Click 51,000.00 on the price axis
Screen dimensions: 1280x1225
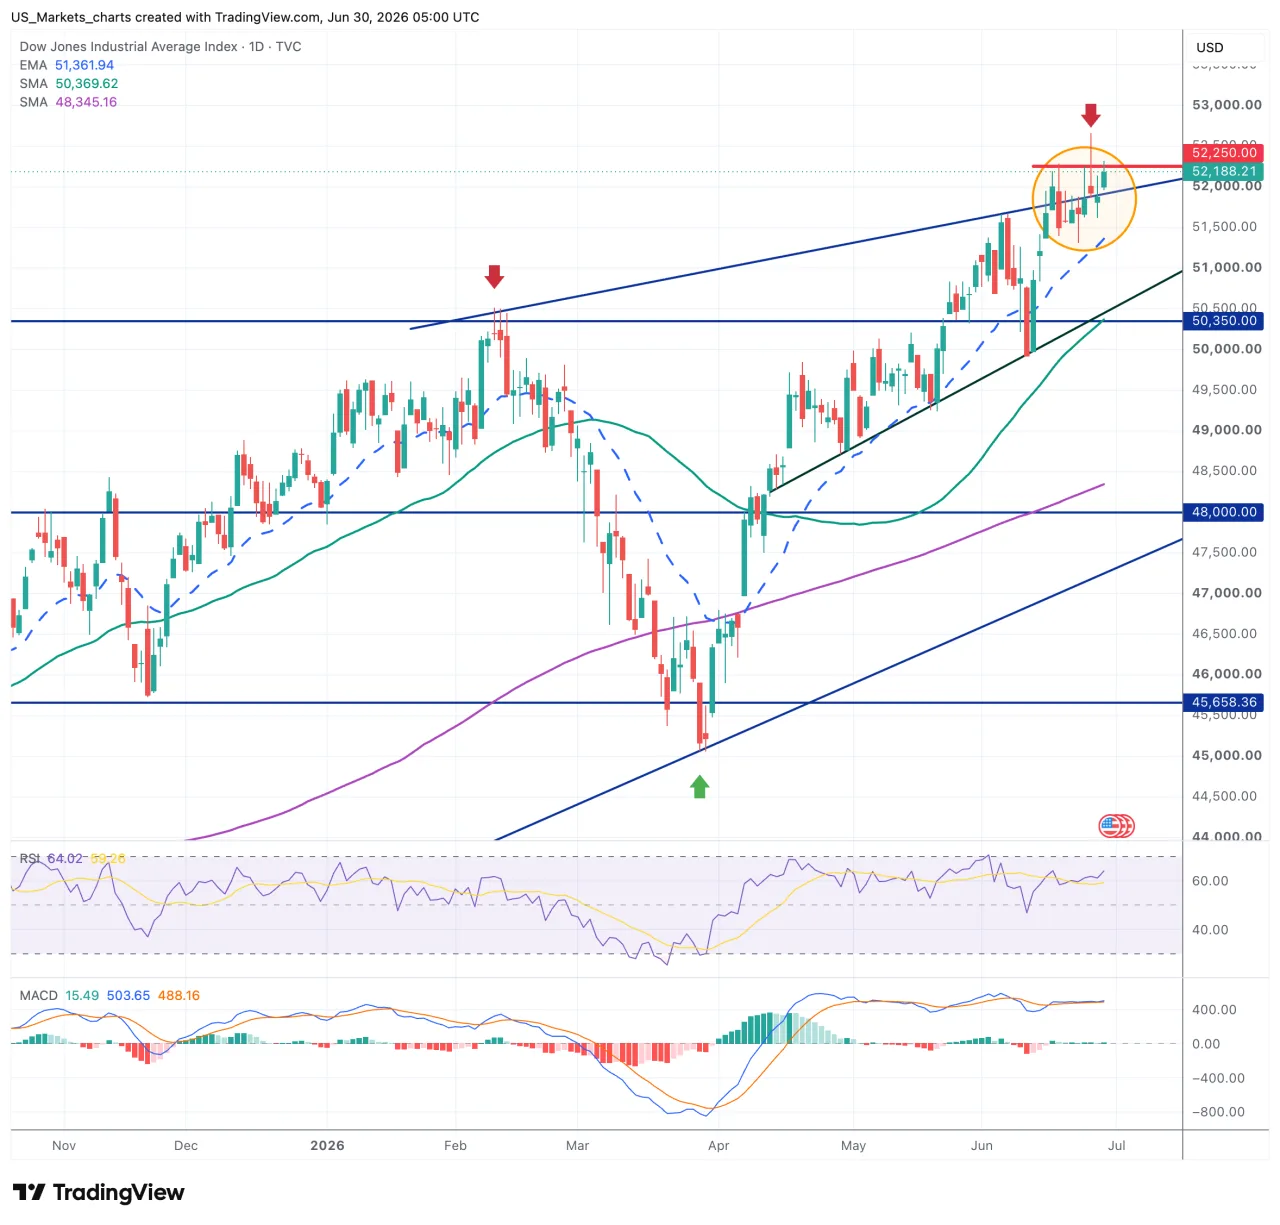click(x=1226, y=268)
